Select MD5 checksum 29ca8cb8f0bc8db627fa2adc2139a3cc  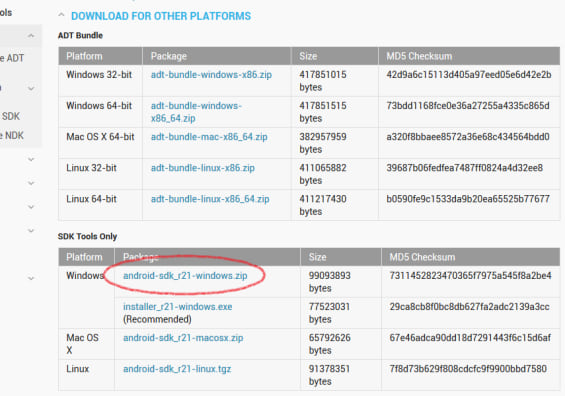pyautogui.click(x=469, y=307)
